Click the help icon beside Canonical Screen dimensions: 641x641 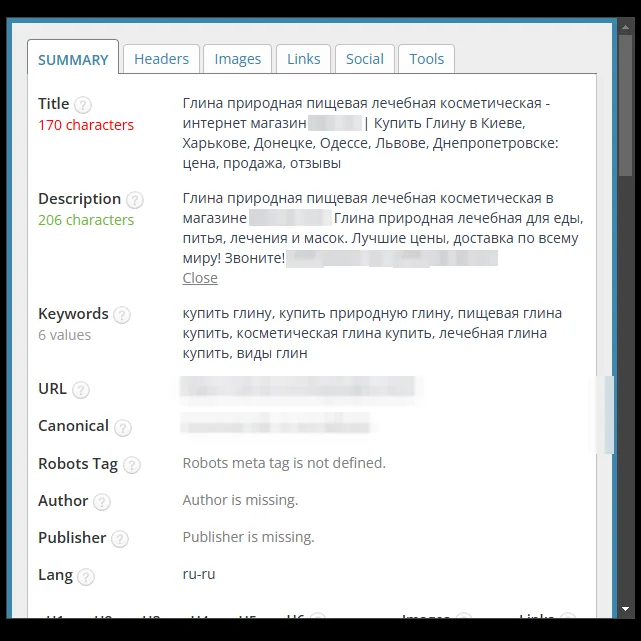click(x=123, y=427)
